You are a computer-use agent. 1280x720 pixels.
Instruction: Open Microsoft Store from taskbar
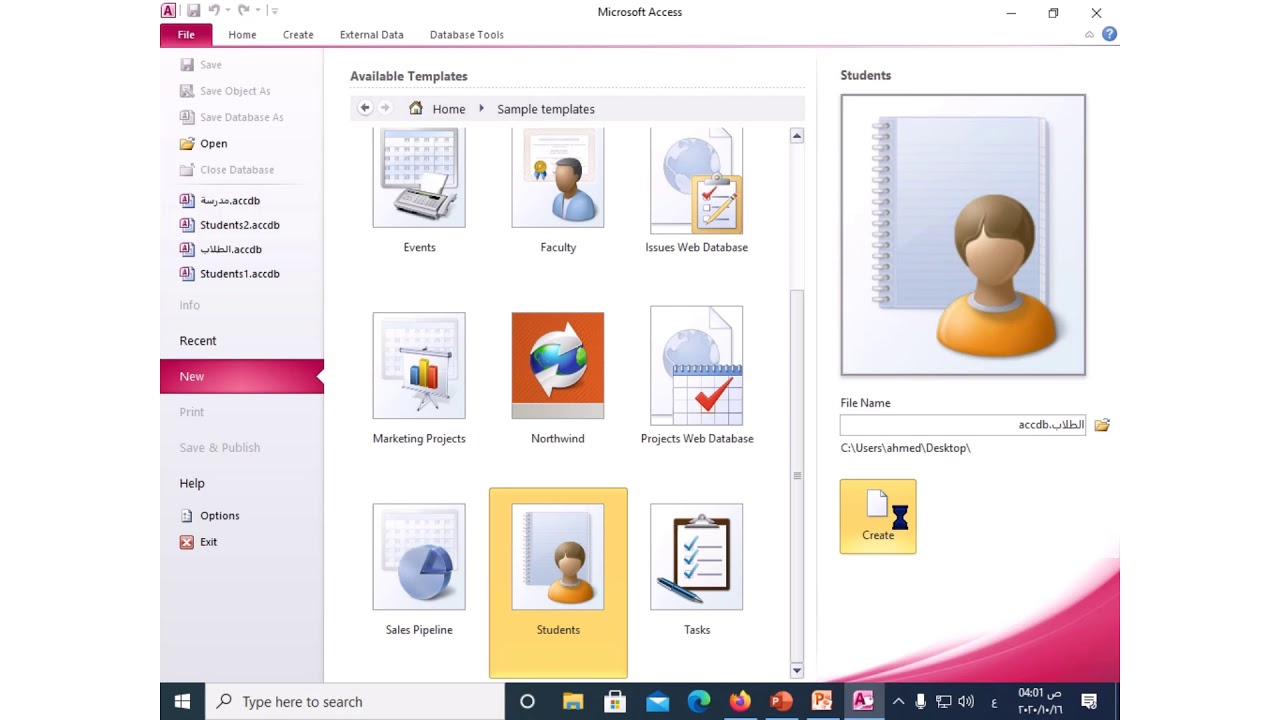[615, 701]
